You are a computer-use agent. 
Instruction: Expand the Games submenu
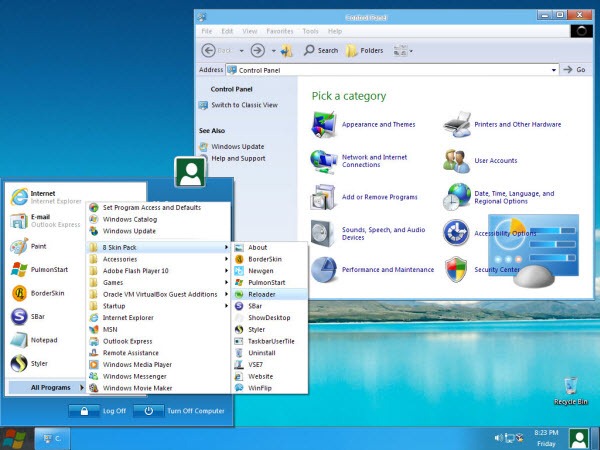click(159, 282)
